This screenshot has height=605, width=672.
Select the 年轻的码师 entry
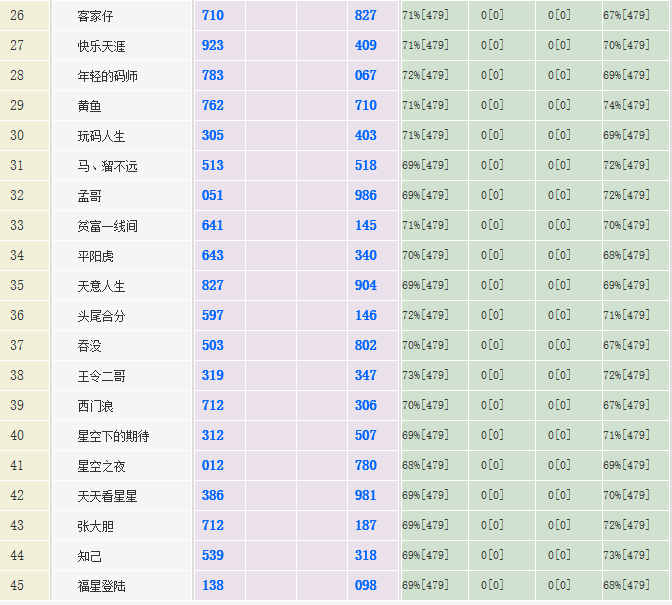(x=108, y=76)
